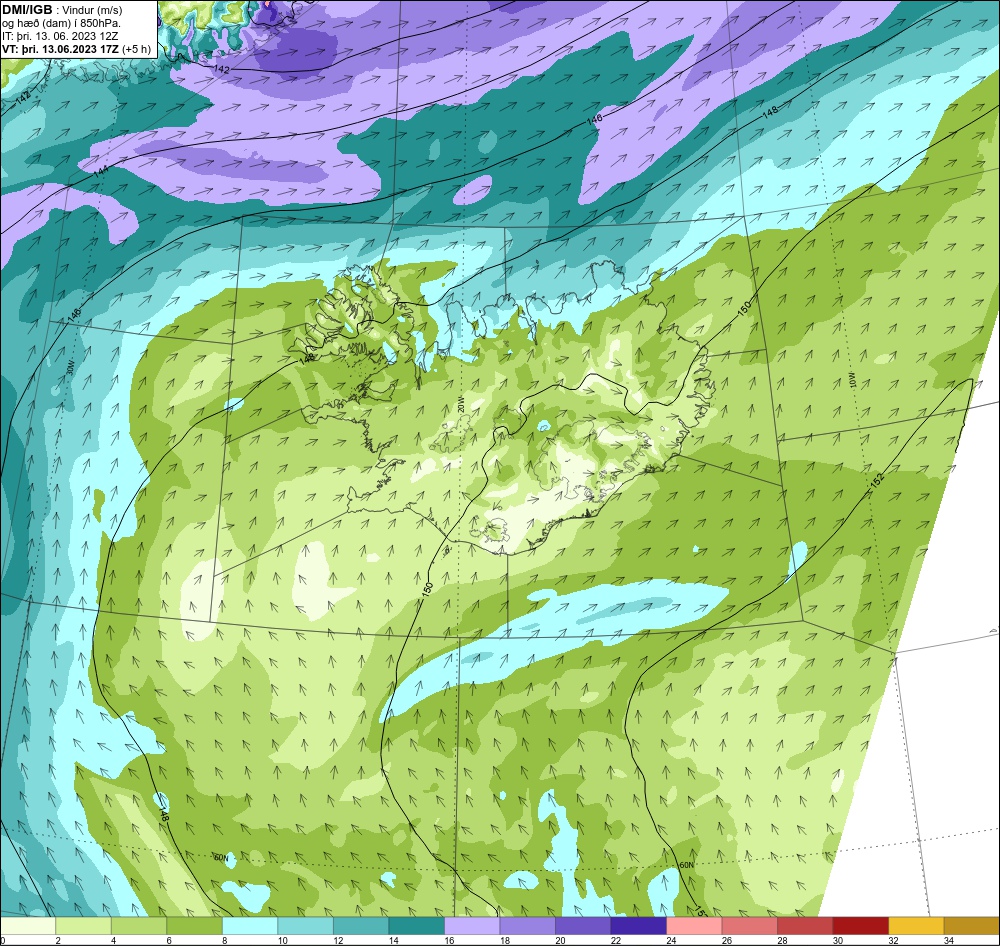1000x946 pixels.
Task: Click the lavender swatch between 16 and 18
Action: coord(472,925)
